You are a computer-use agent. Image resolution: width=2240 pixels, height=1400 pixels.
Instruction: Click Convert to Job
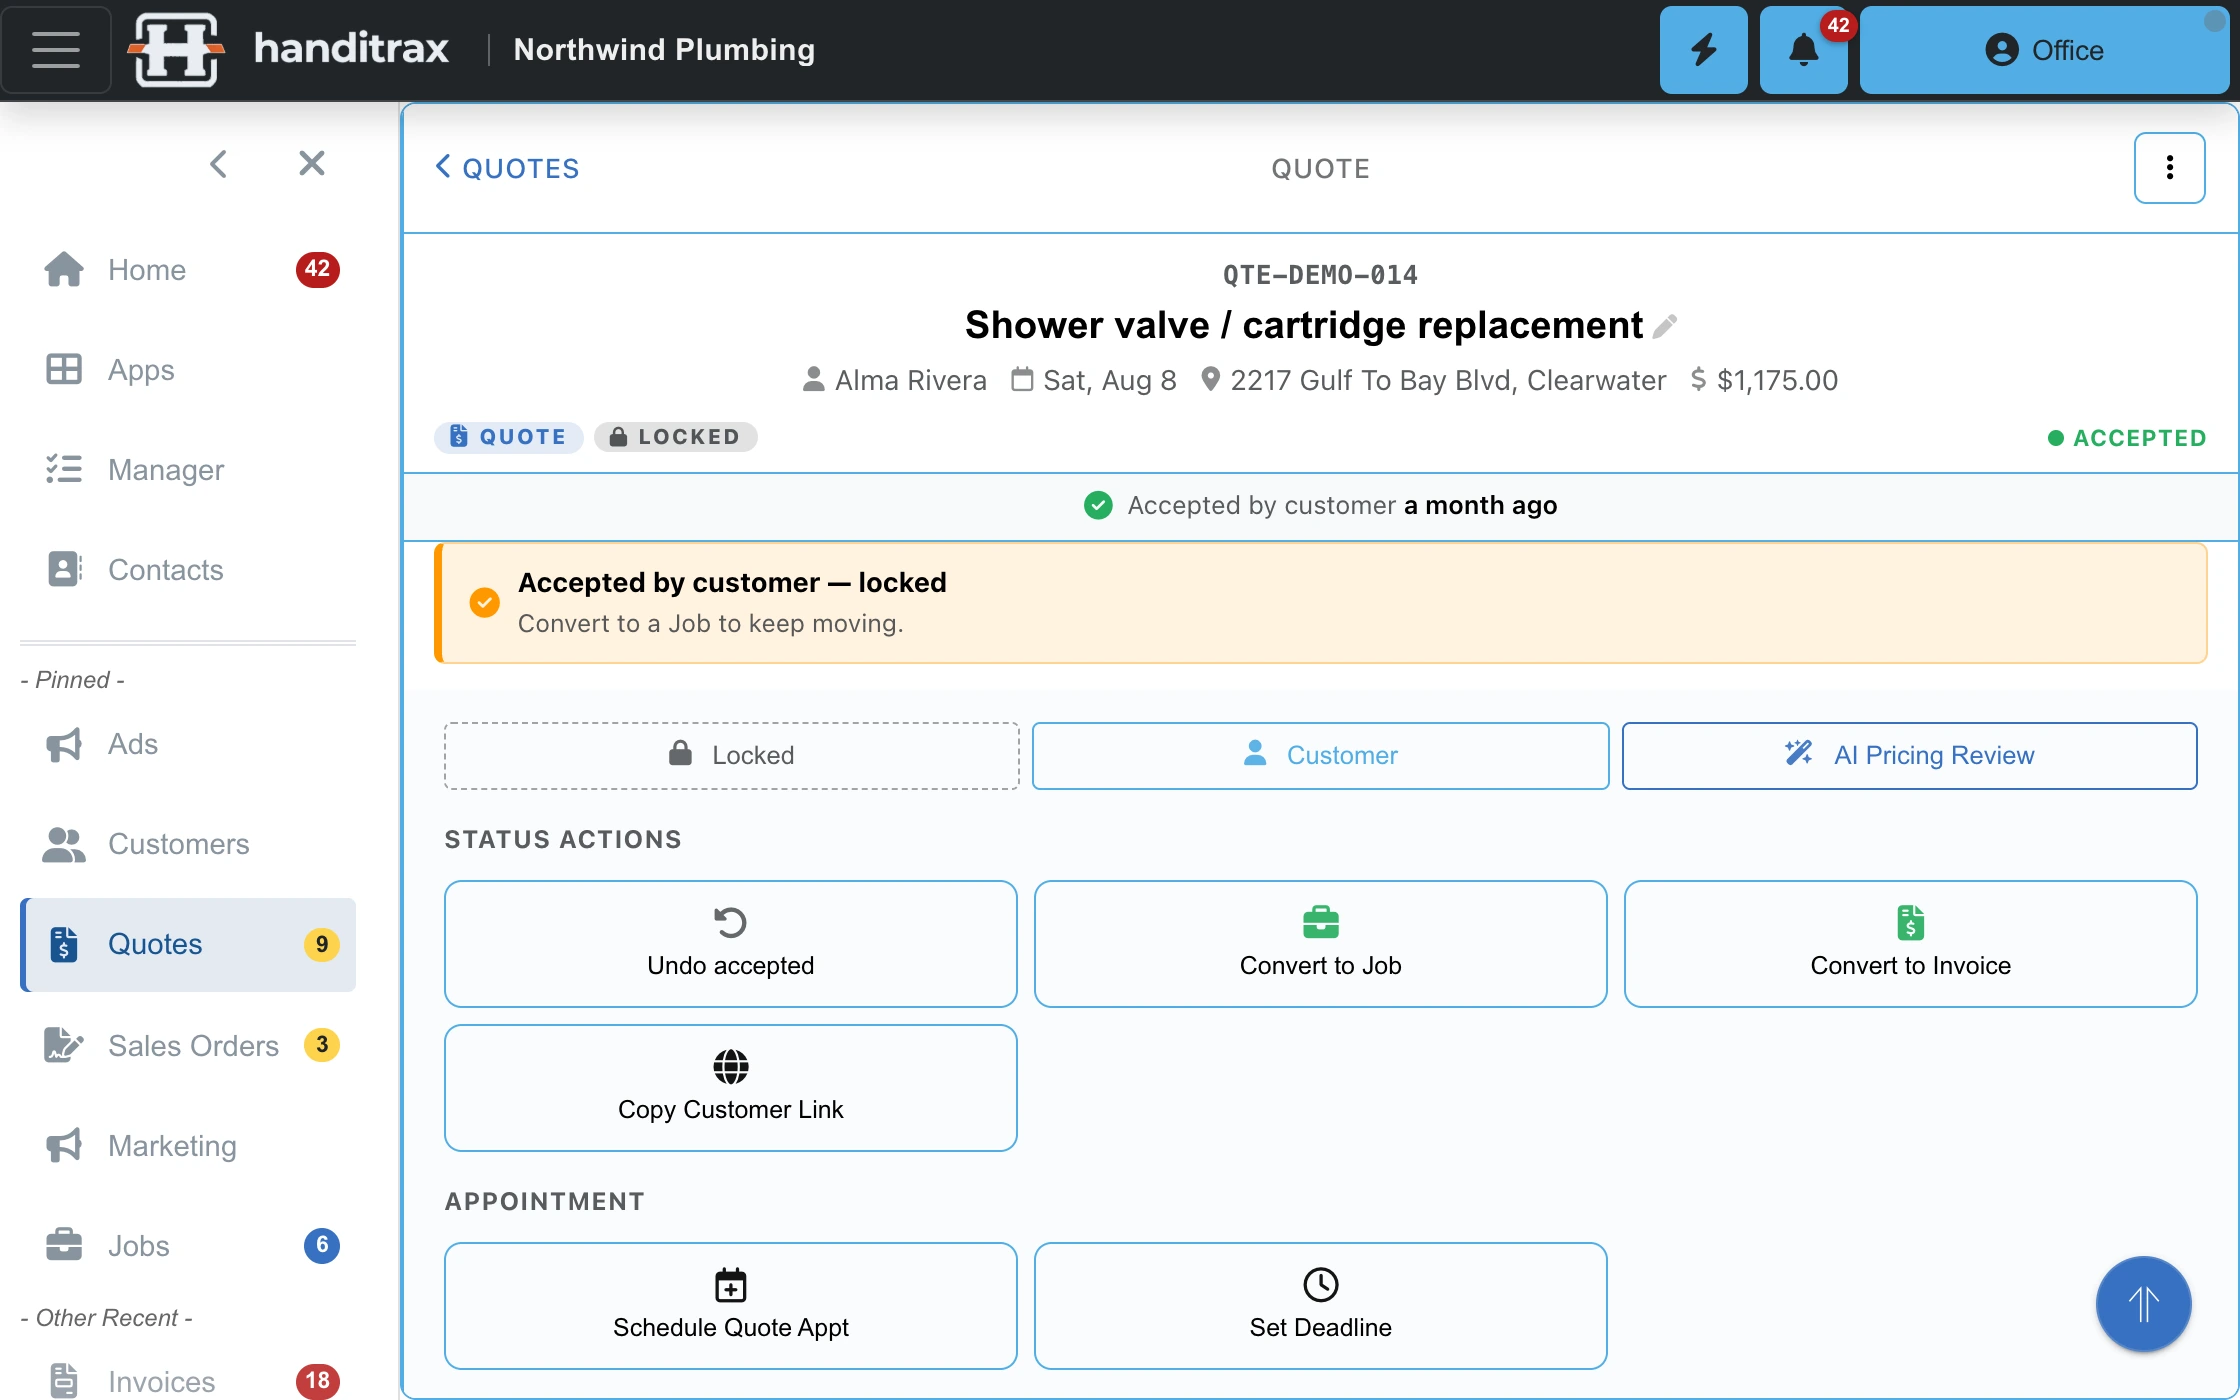pos(1320,943)
